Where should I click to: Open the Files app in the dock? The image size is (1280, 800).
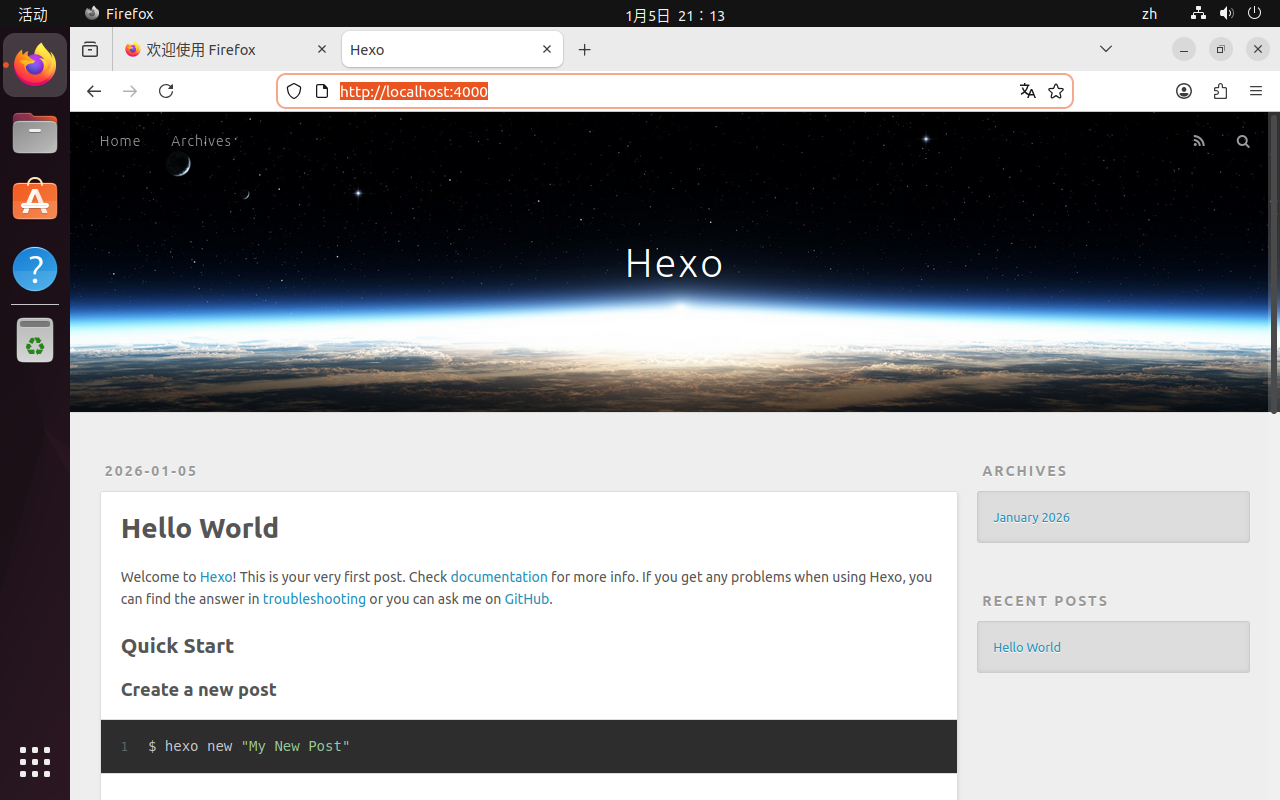click(x=35, y=133)
